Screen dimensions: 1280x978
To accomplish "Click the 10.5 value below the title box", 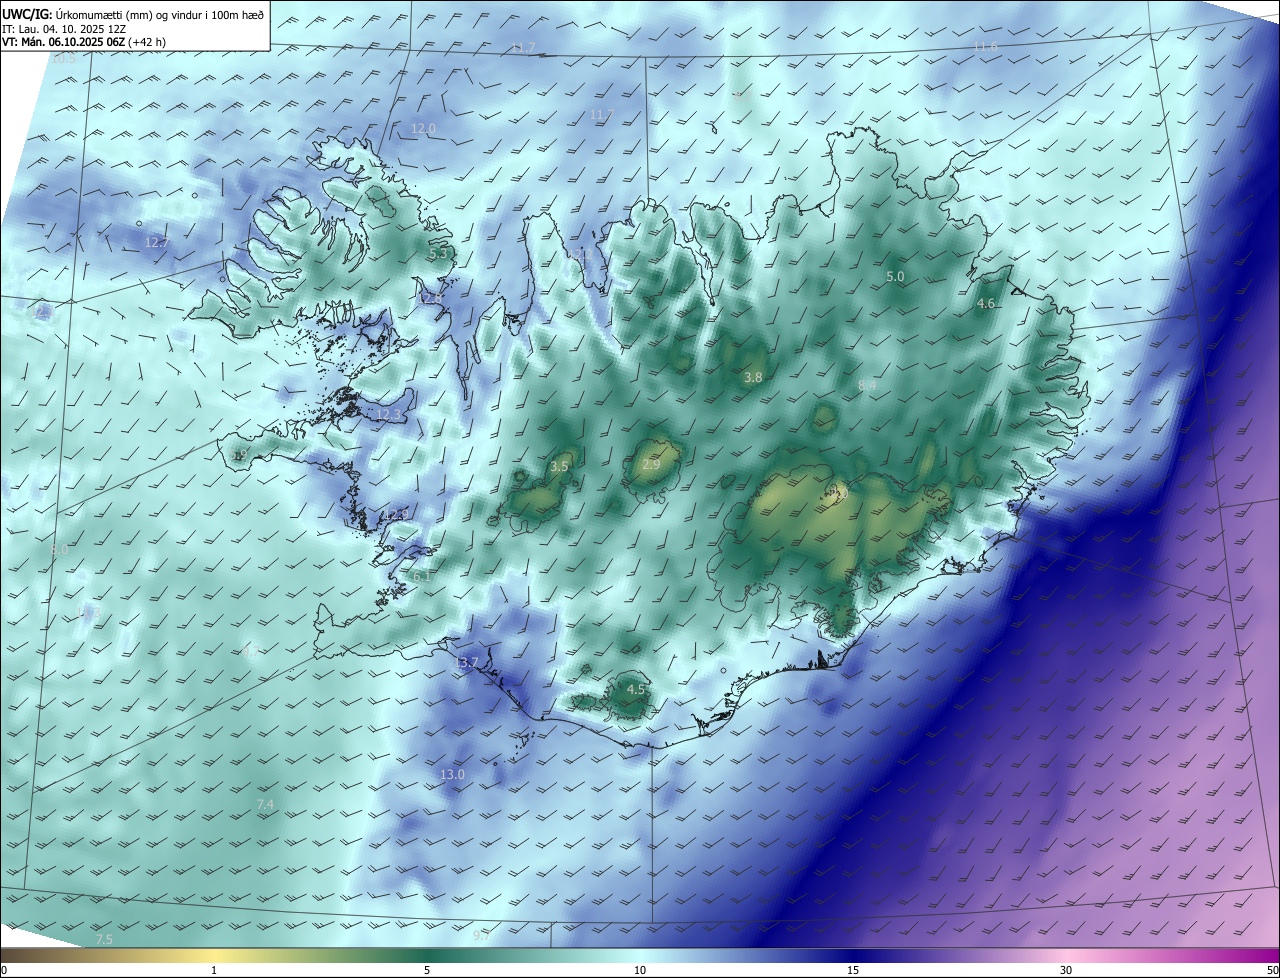I will coord(62,59).
